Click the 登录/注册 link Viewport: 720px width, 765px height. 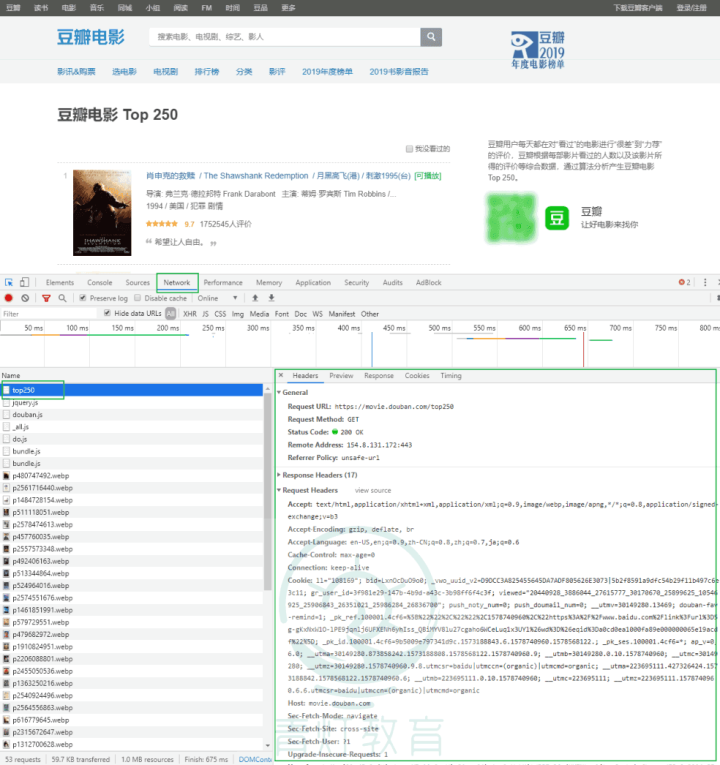click(691, 8)
